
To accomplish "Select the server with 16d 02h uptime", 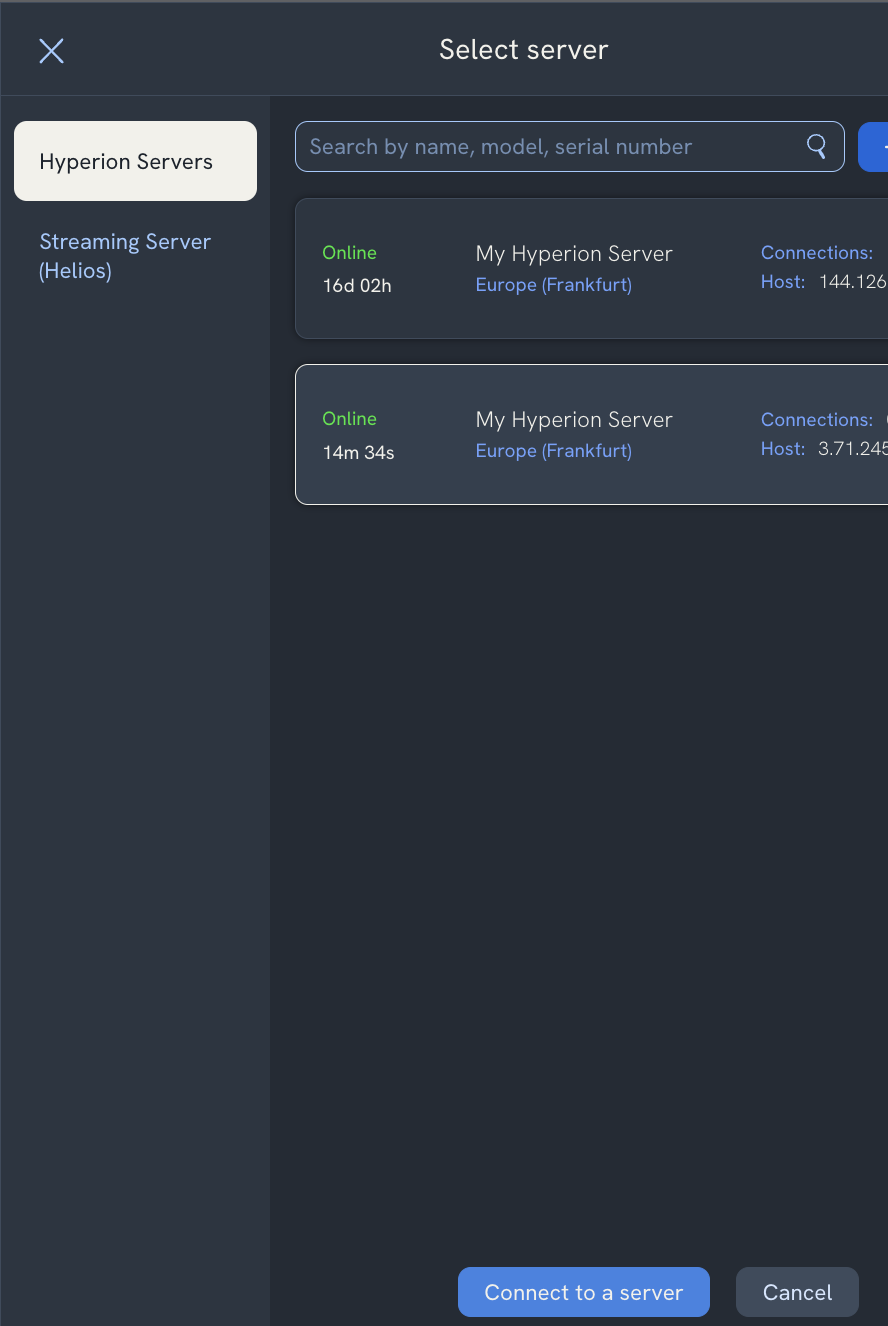I will (357, 286).
